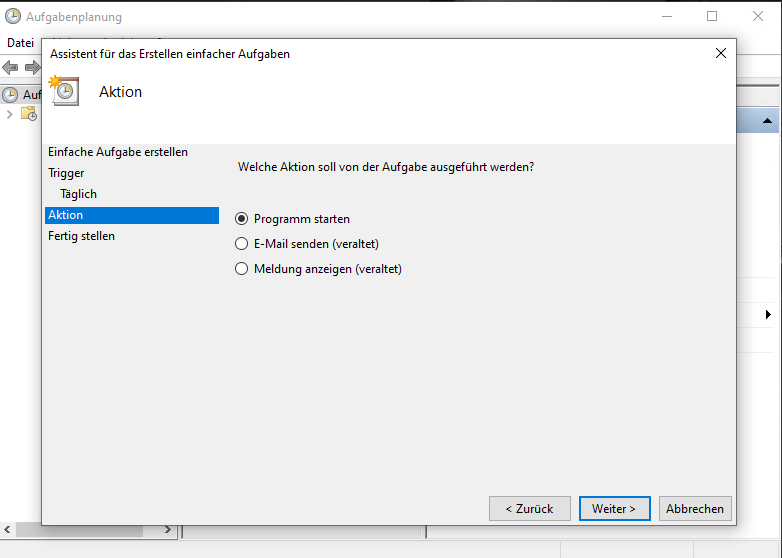Viewport: 782px width, 558px height.
Task: Go to the Trigger wizard step
Action: point(66,173)
